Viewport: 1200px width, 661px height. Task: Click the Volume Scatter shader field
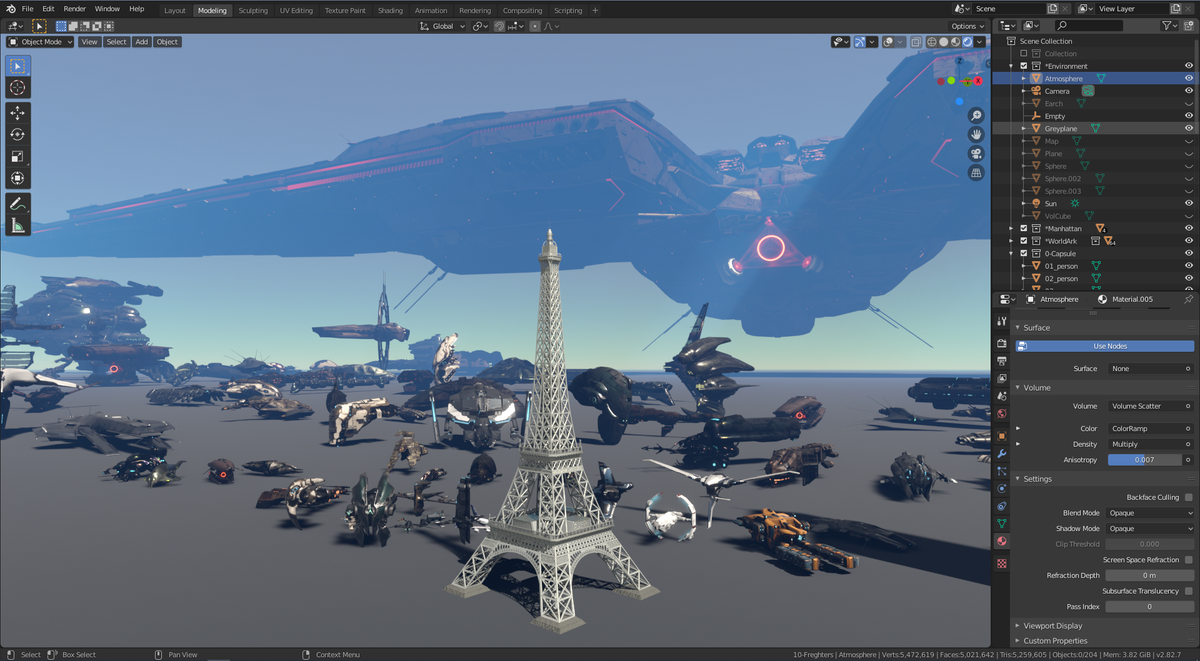click(1149, 406)
